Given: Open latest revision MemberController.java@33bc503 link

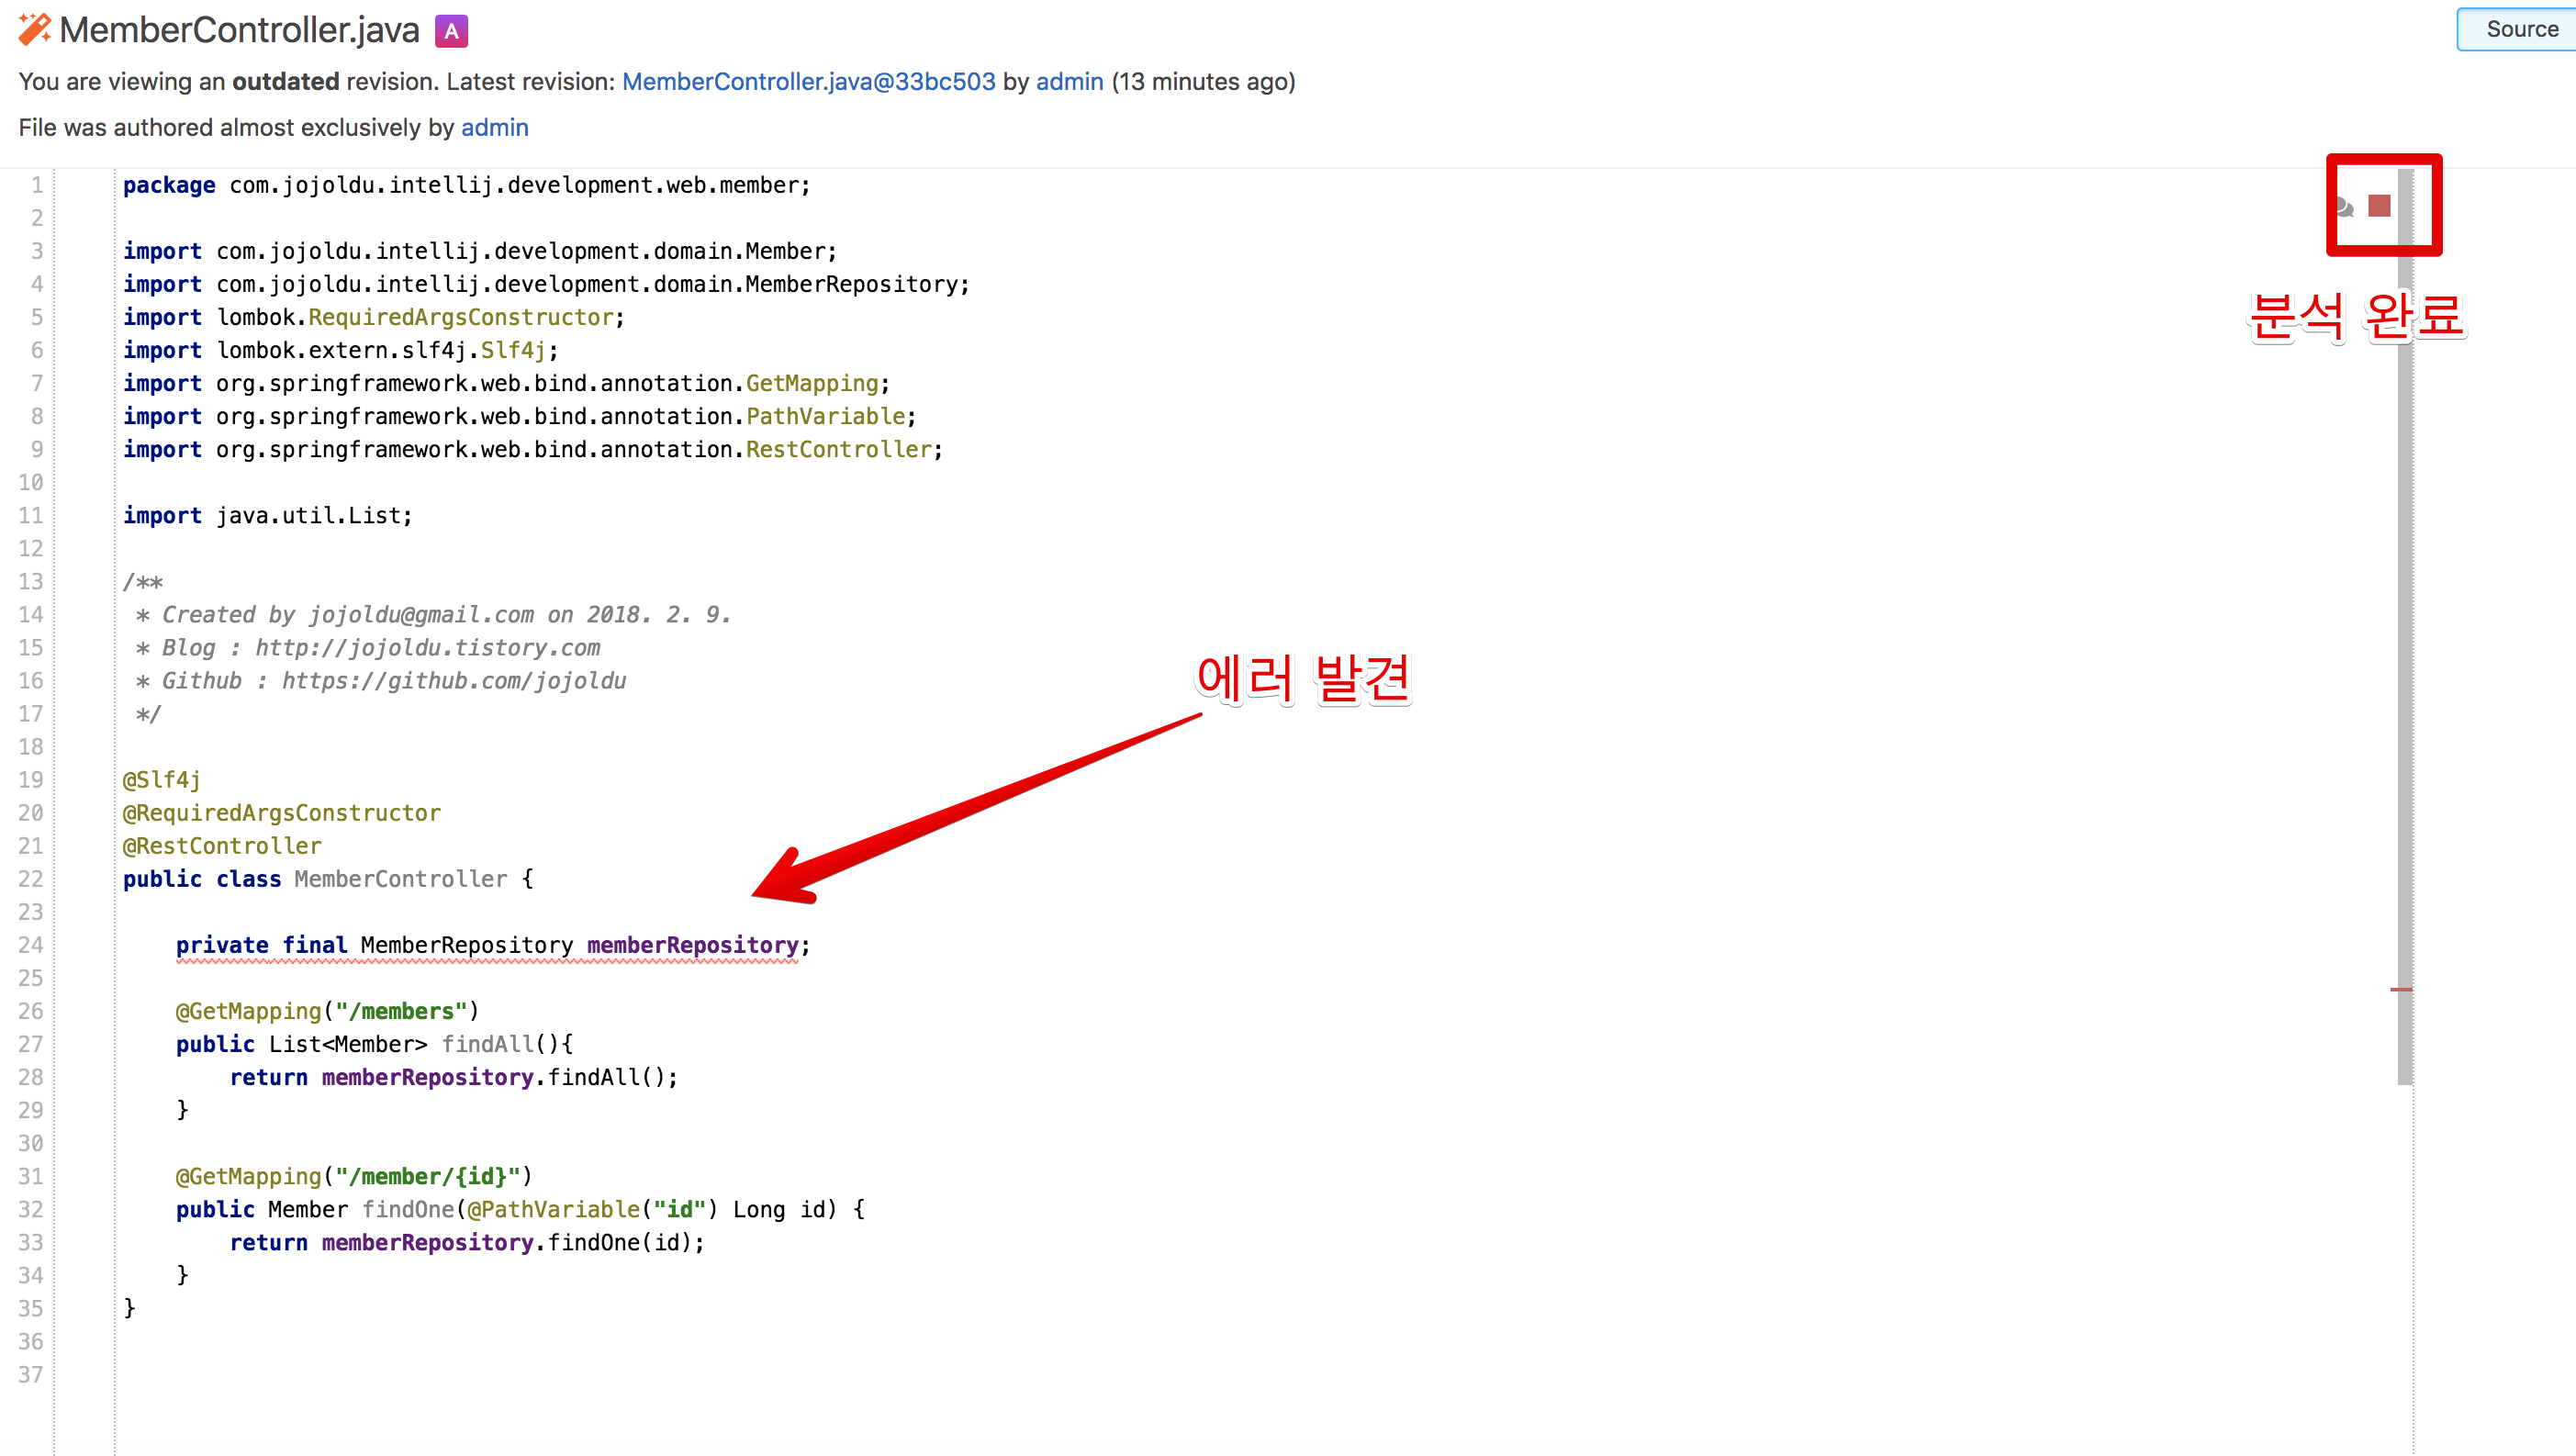Looking at the screenshot, I should 808,82.
